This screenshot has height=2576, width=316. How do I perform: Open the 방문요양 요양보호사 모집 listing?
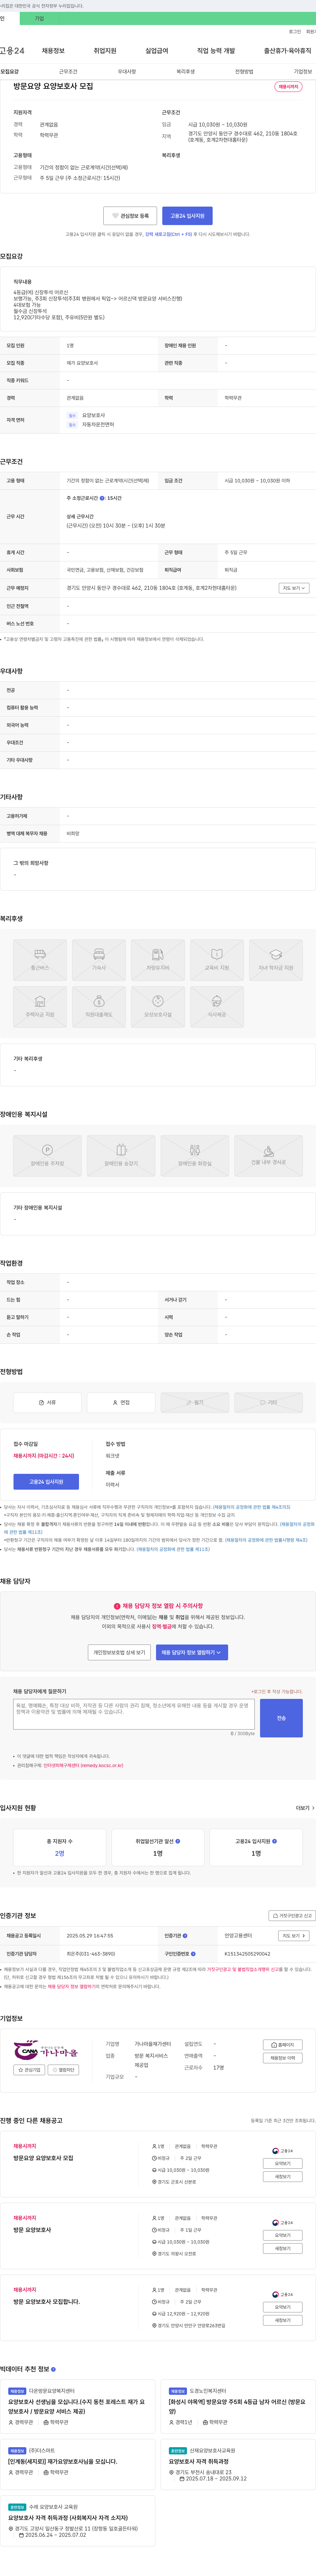coord(43,2158)
